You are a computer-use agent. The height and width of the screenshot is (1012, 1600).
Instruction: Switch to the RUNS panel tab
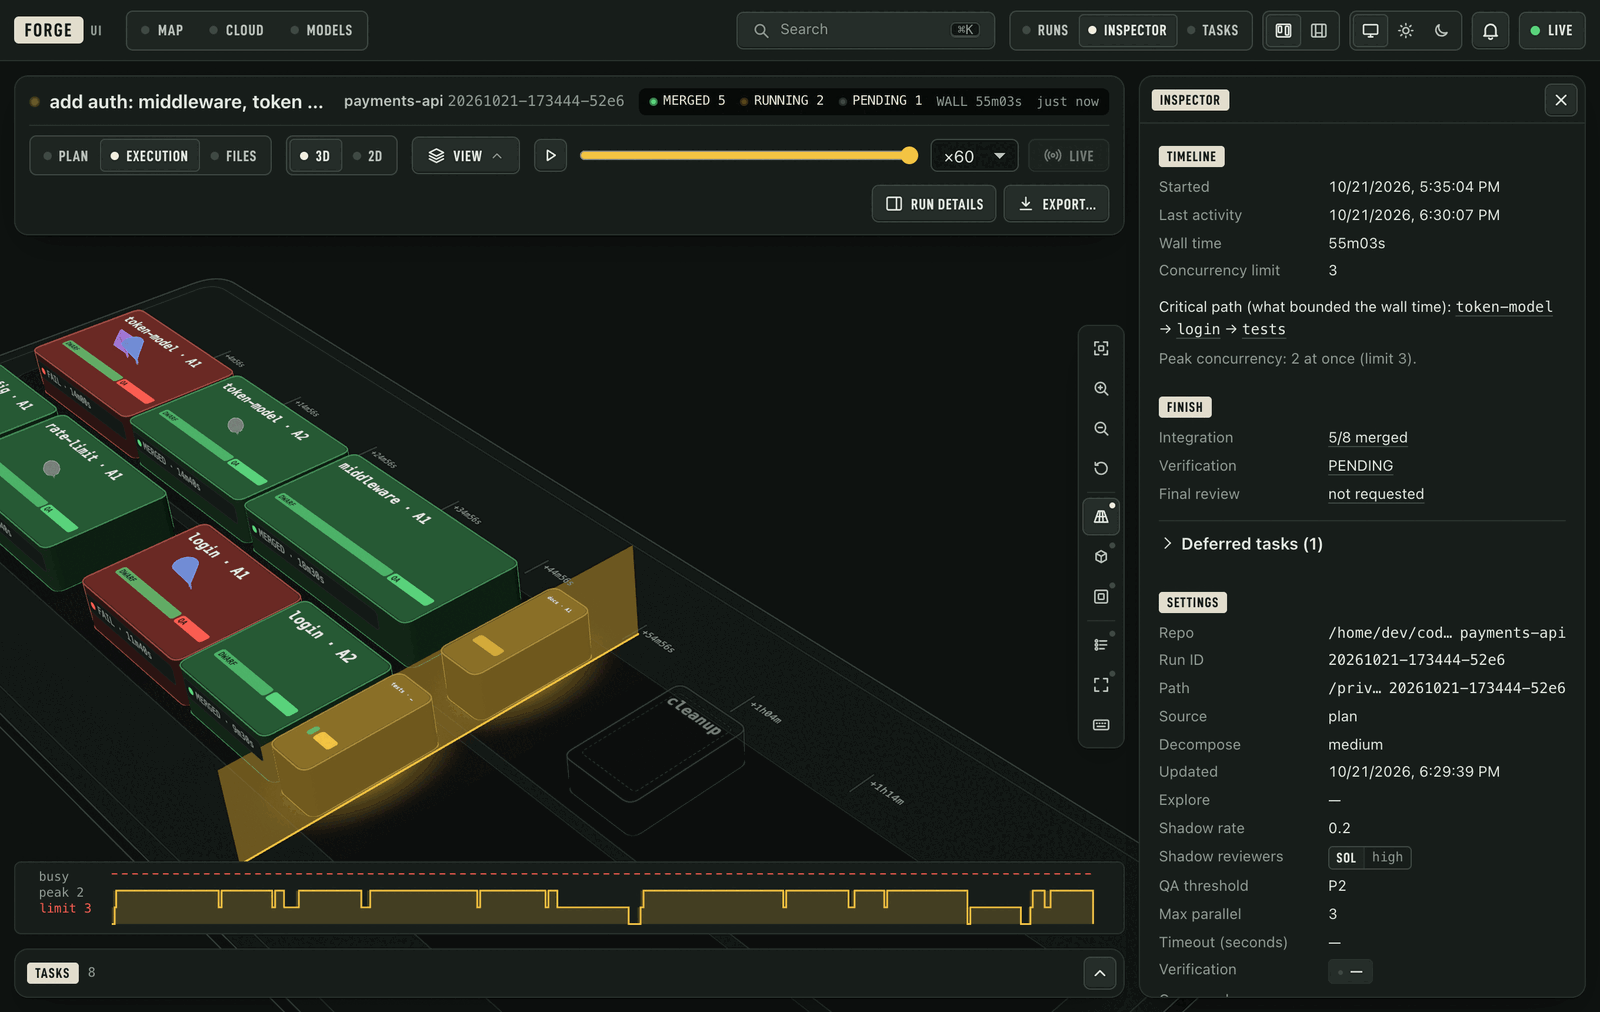[x=1045, y=31]
